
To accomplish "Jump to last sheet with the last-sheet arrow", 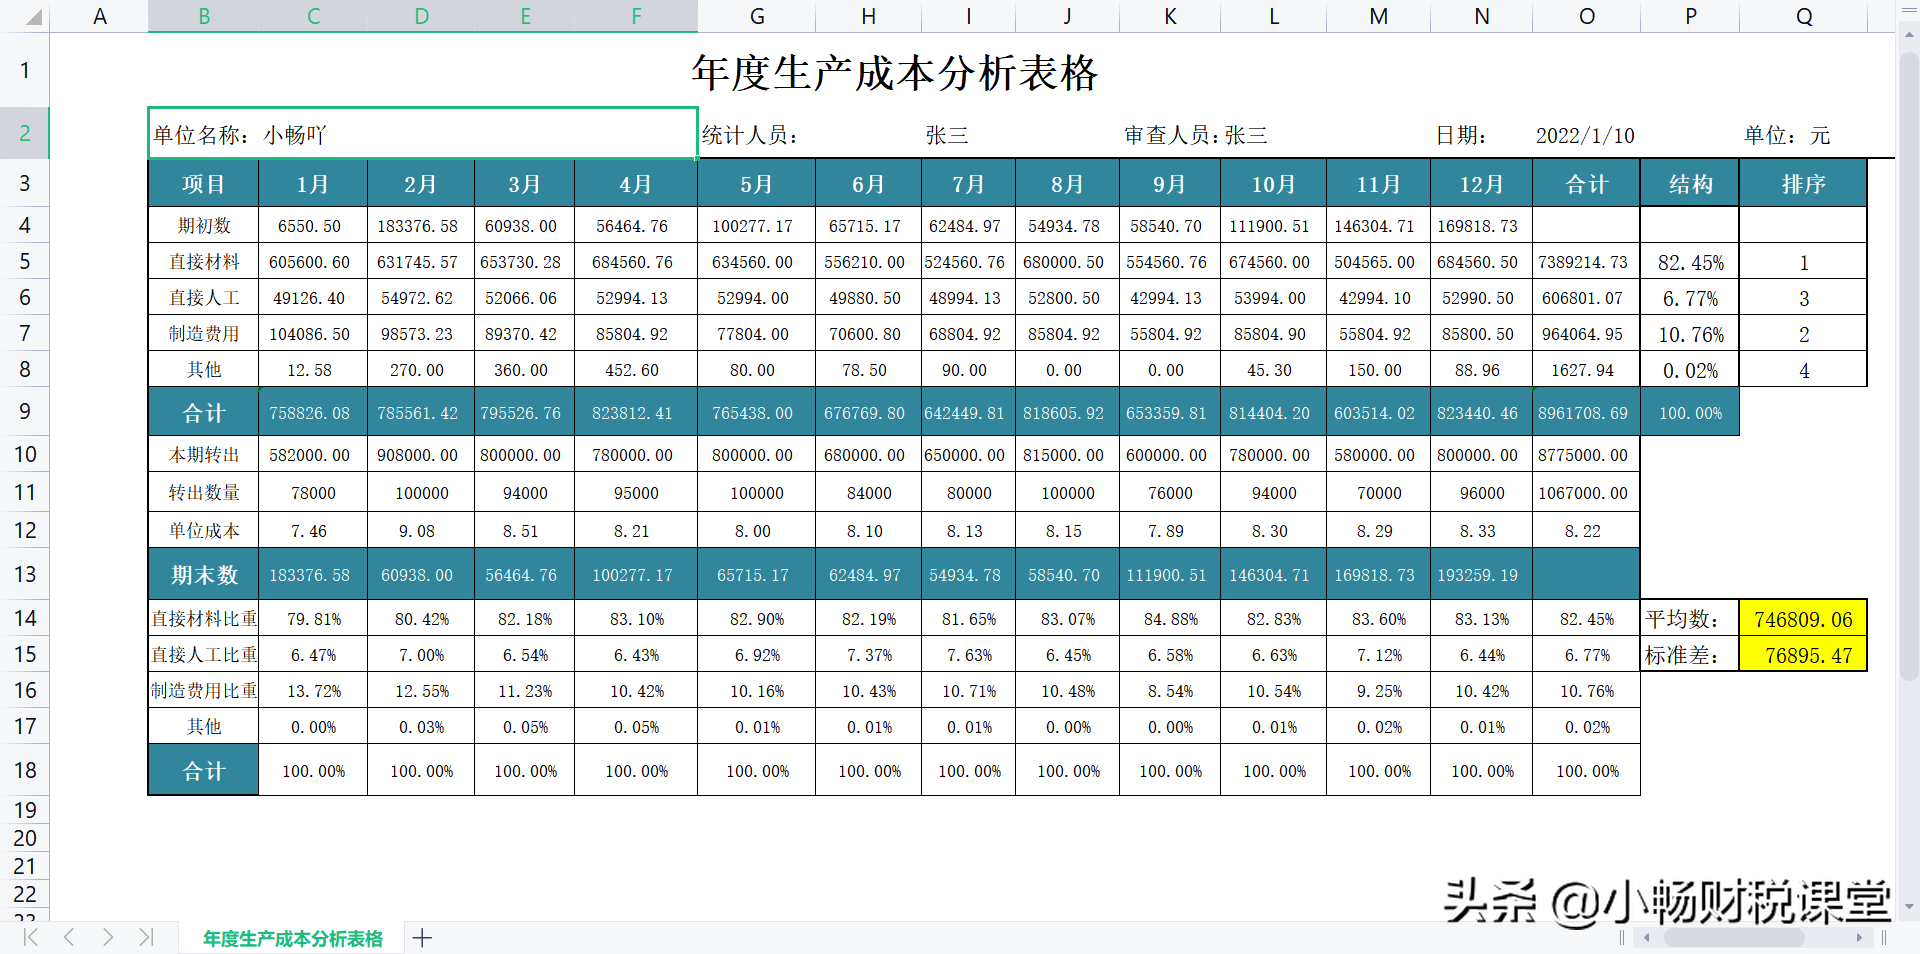I will click(146, 938).
